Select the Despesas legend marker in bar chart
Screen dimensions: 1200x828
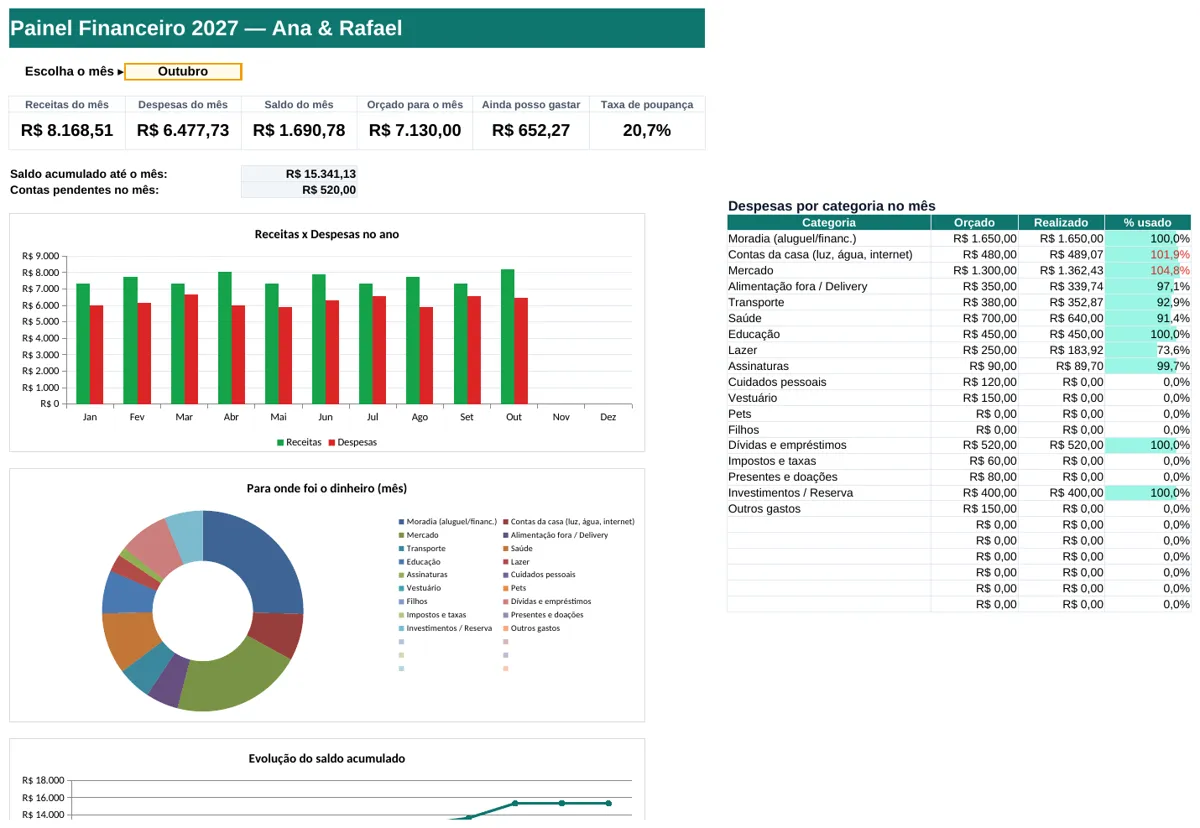333,442
